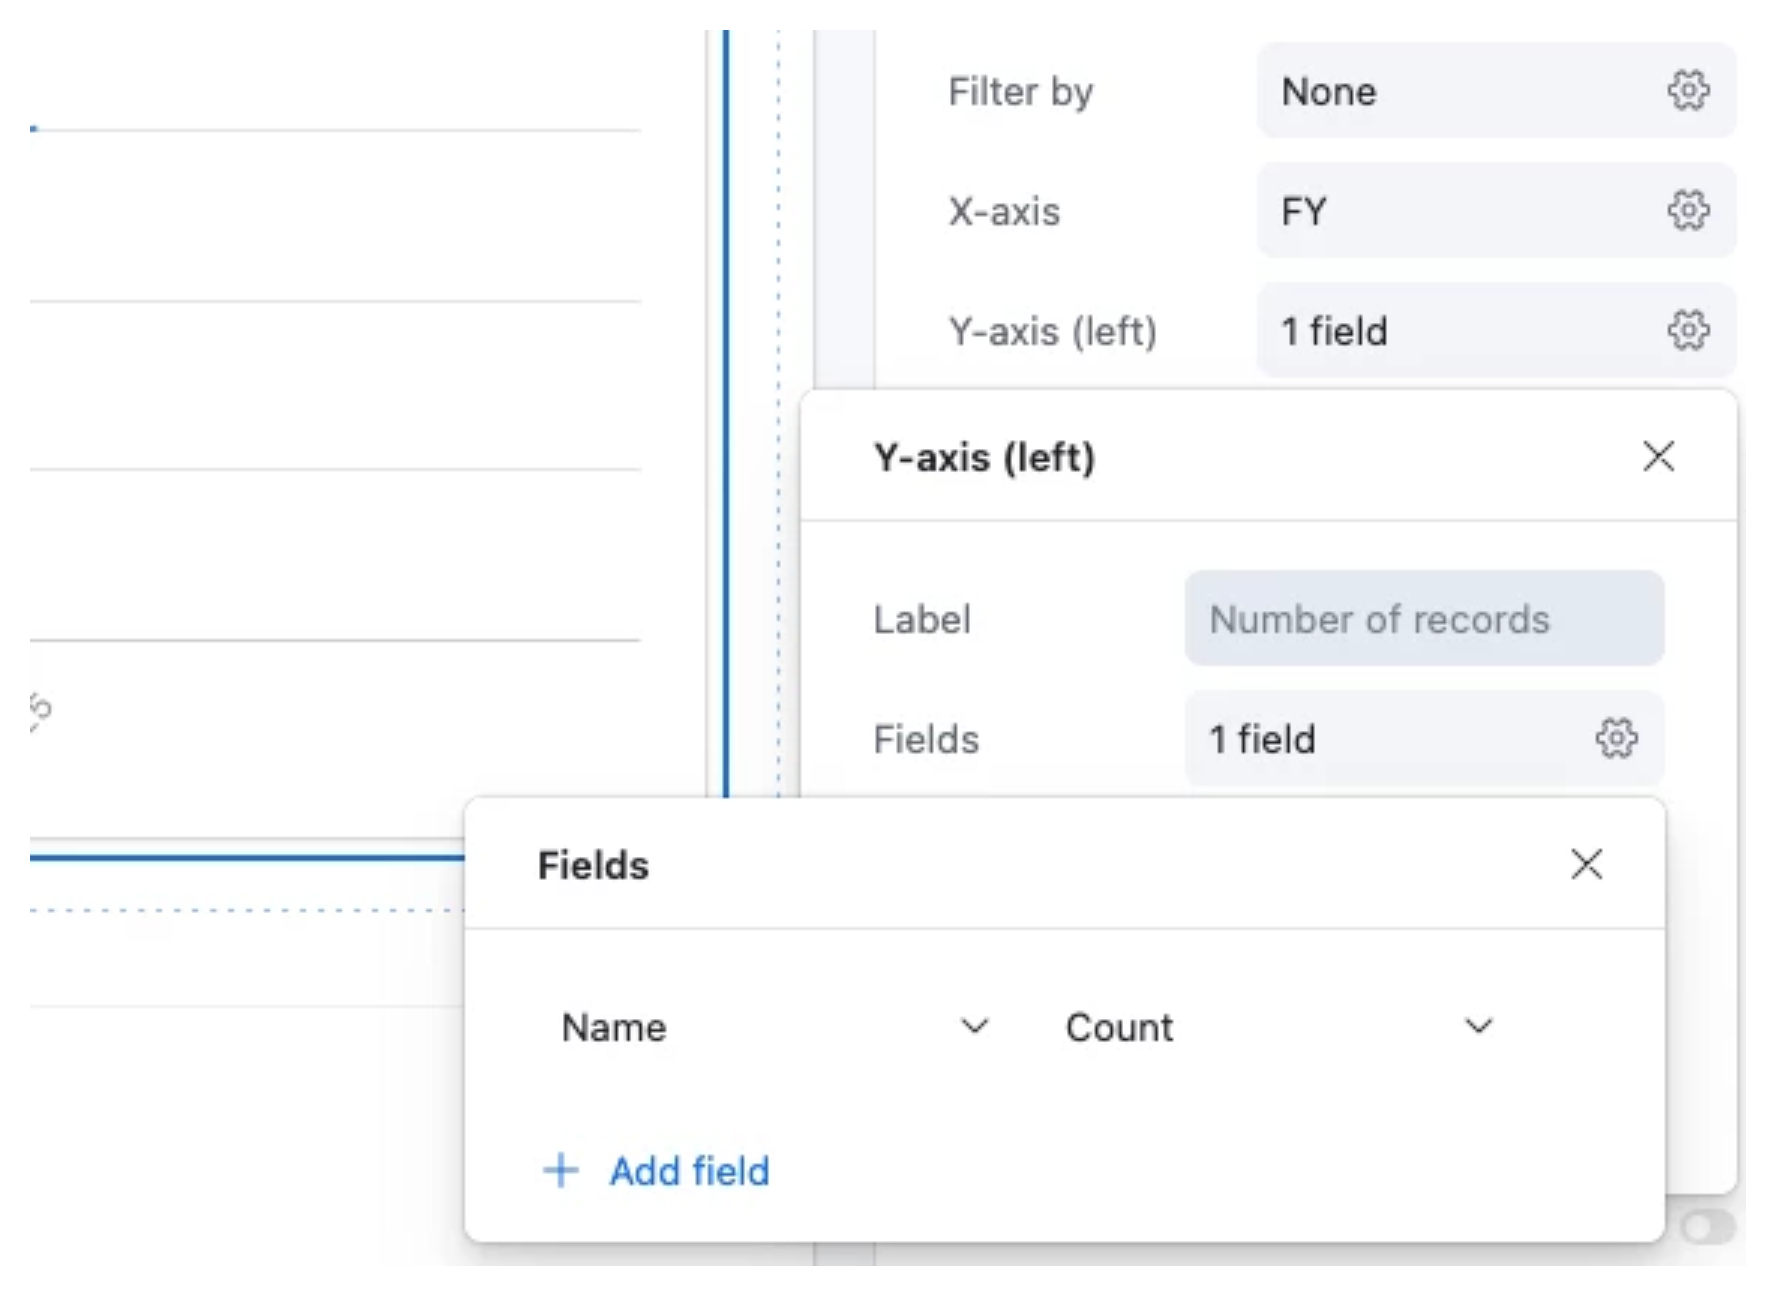Expand the Count aggregation dropdown
The height and width of the screenshot is (1296, 1776).
tap(1478, 1026)
